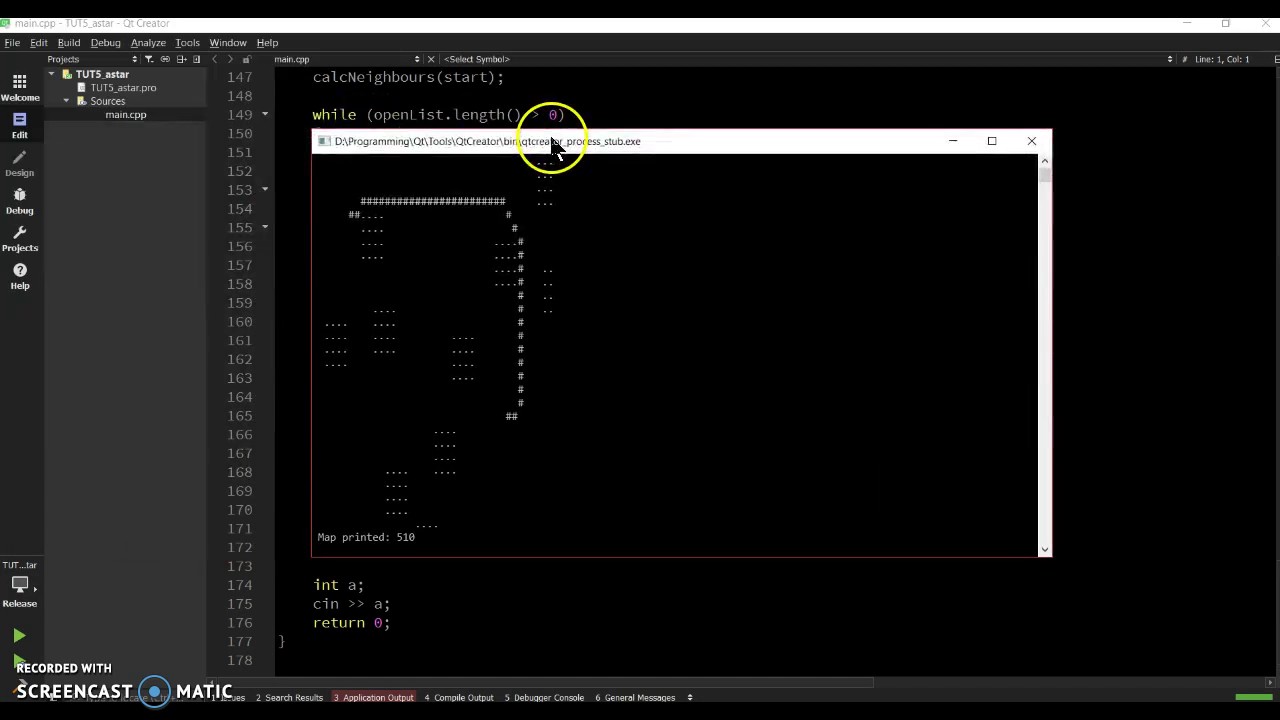The width and height of the screenshot is (1280, 720).
Task: Open the Projects mode
Action: 19,238
